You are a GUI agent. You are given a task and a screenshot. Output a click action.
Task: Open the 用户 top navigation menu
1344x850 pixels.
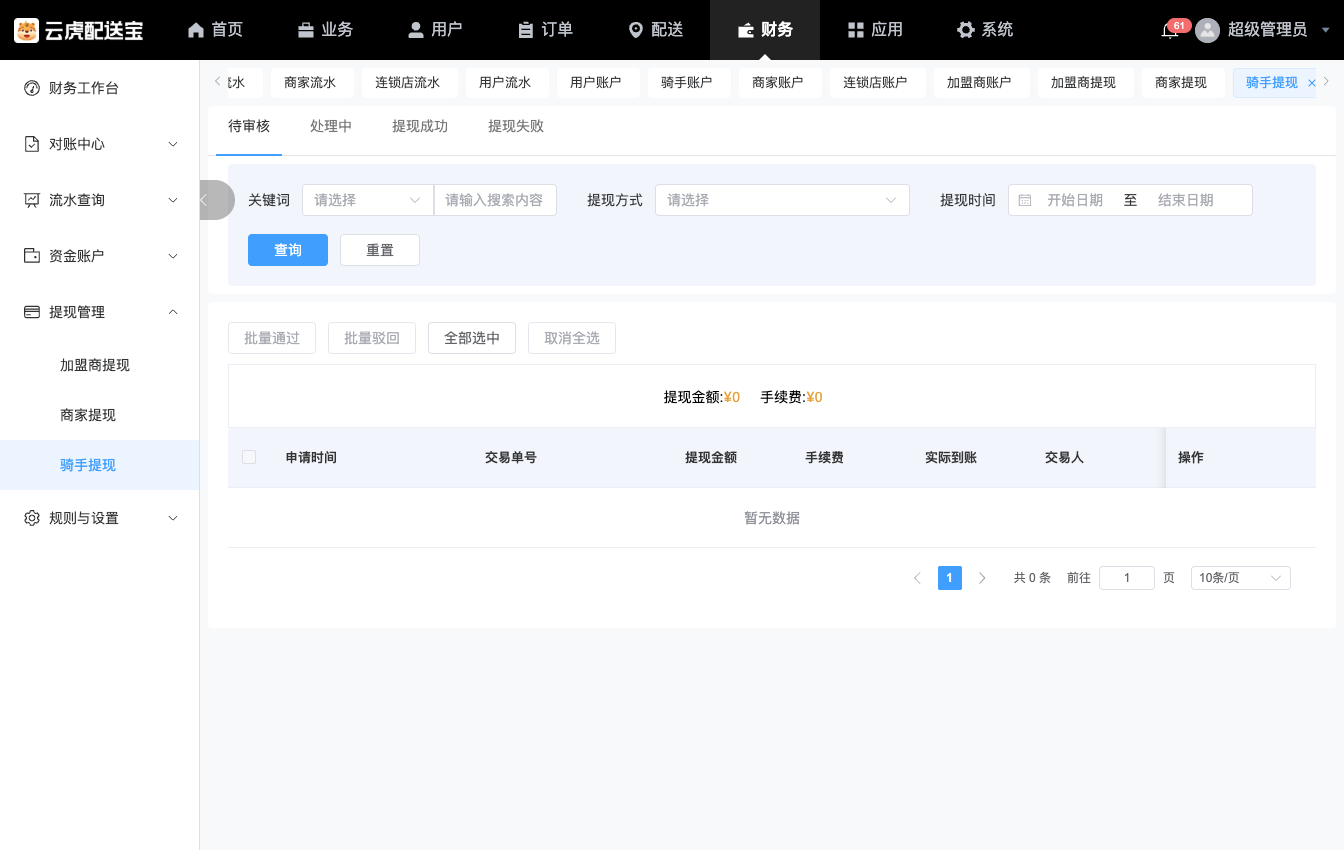[435, 30]
